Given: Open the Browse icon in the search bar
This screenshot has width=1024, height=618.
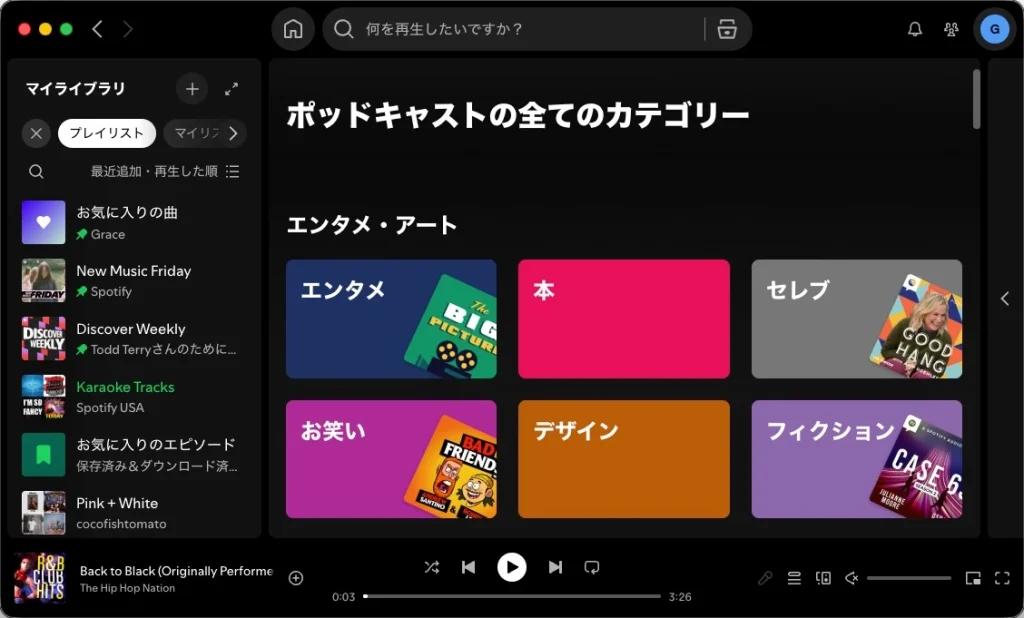Looking at the screenshot, I should 727,29.
